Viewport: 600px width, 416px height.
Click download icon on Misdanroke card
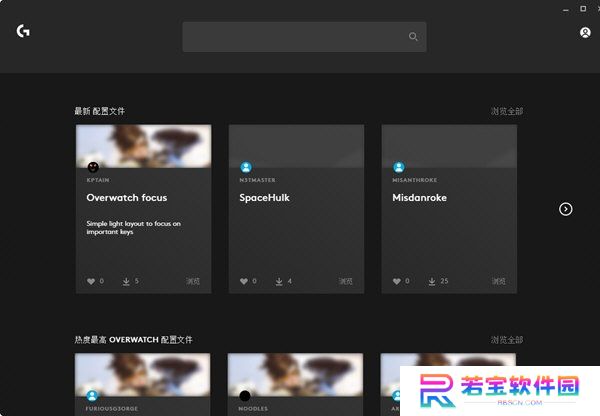point(432,281)
